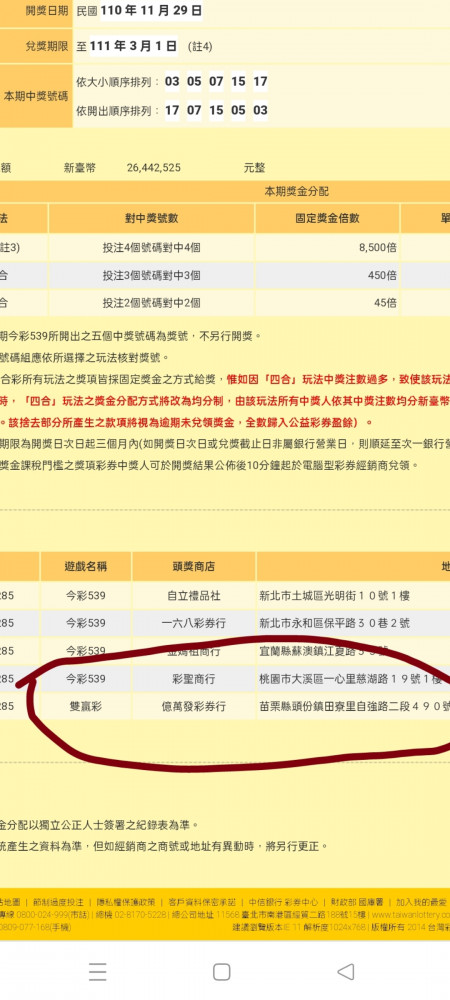Open the 客戶資料保密承諾 footer link
The image size is (450, 1000).
[202, 902]
